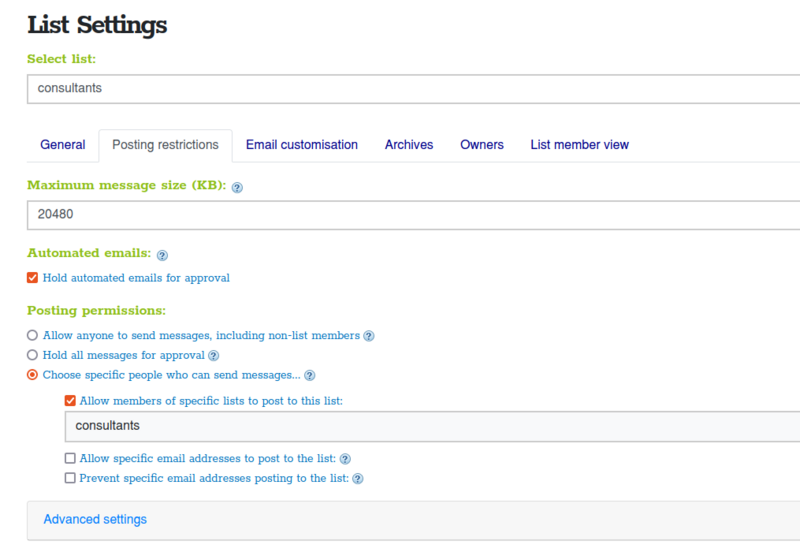Open help for allowing anyone to send messages
This screenshot has height=552, width=800.
369,336
